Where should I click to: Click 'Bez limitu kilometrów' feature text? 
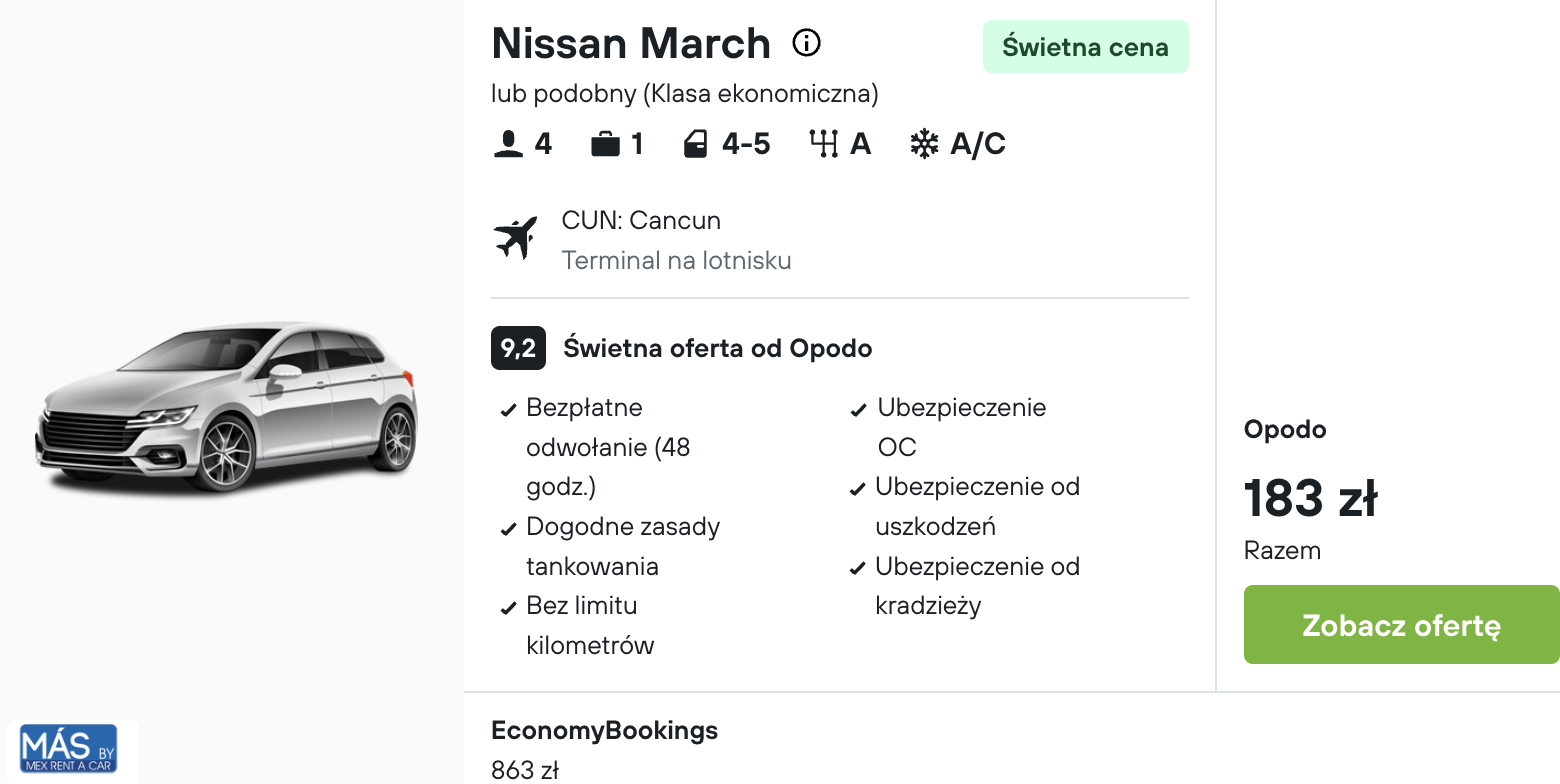click(x=590, y=625)
